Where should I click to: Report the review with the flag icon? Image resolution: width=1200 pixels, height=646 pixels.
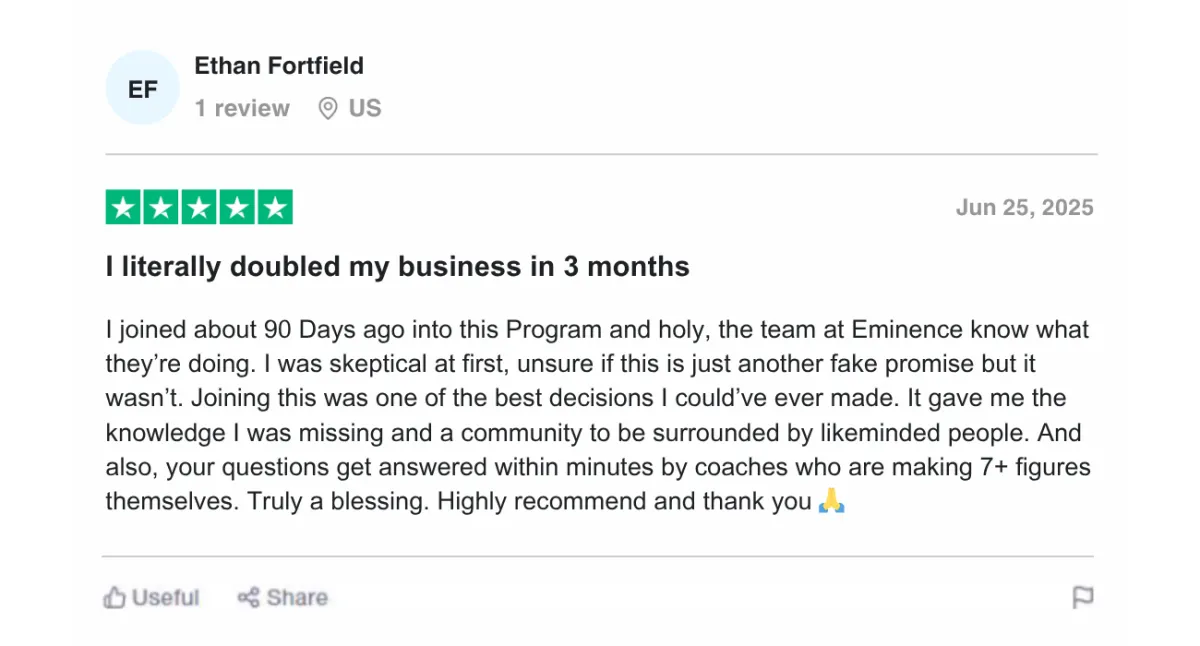pyautogui.click(x=1083, y=598)
